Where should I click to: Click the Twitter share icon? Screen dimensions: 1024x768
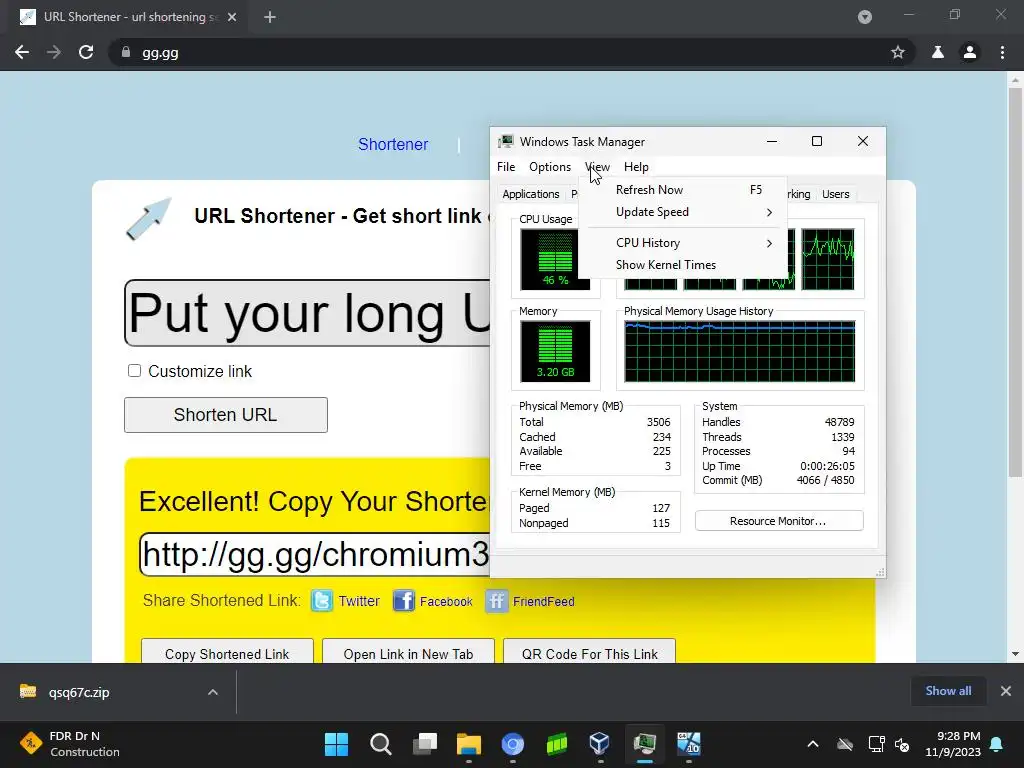point(322,601)
